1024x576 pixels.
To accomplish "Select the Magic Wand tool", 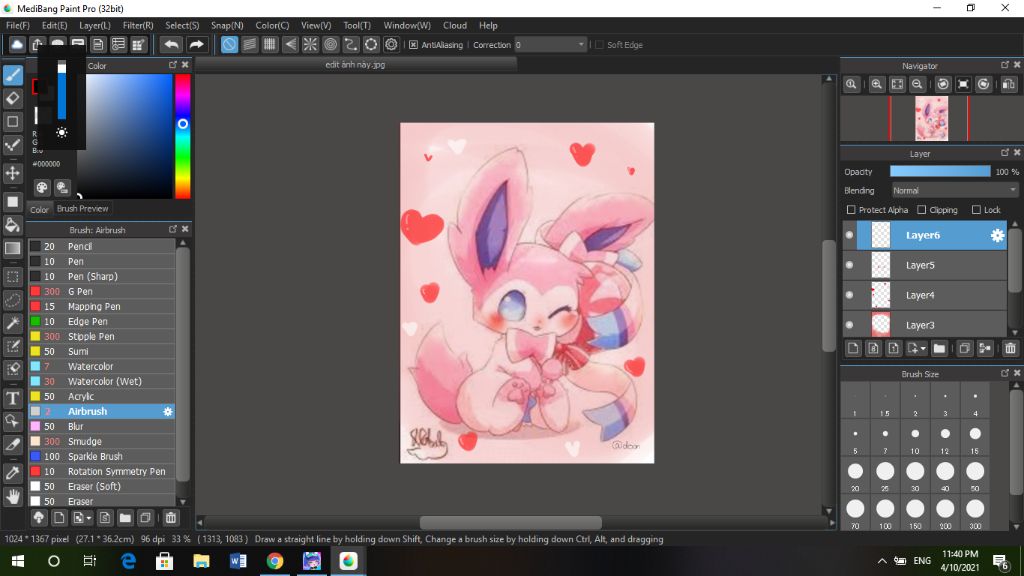I will click(12, 323).
